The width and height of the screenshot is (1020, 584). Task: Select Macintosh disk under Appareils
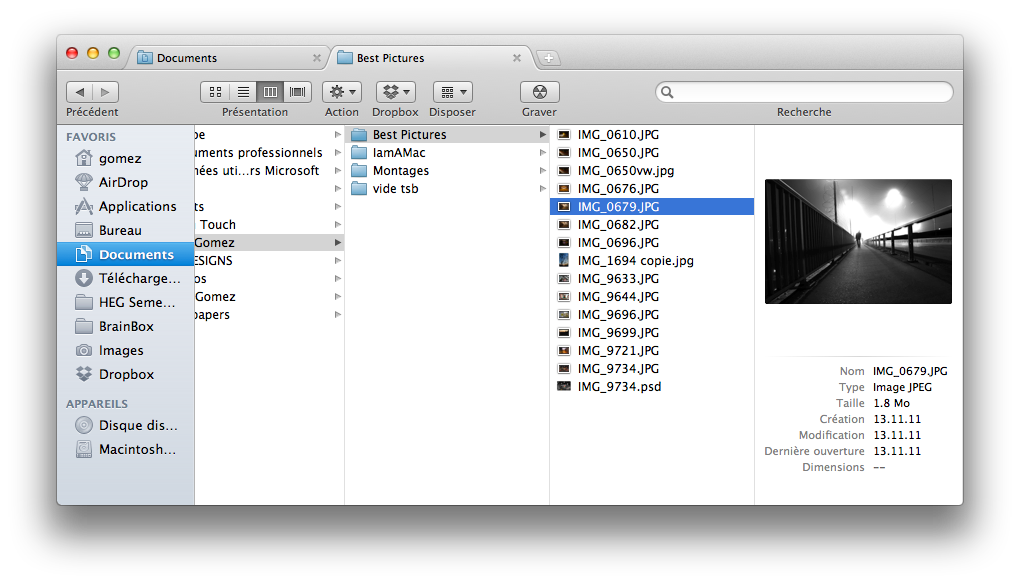(x=136, y=449)
